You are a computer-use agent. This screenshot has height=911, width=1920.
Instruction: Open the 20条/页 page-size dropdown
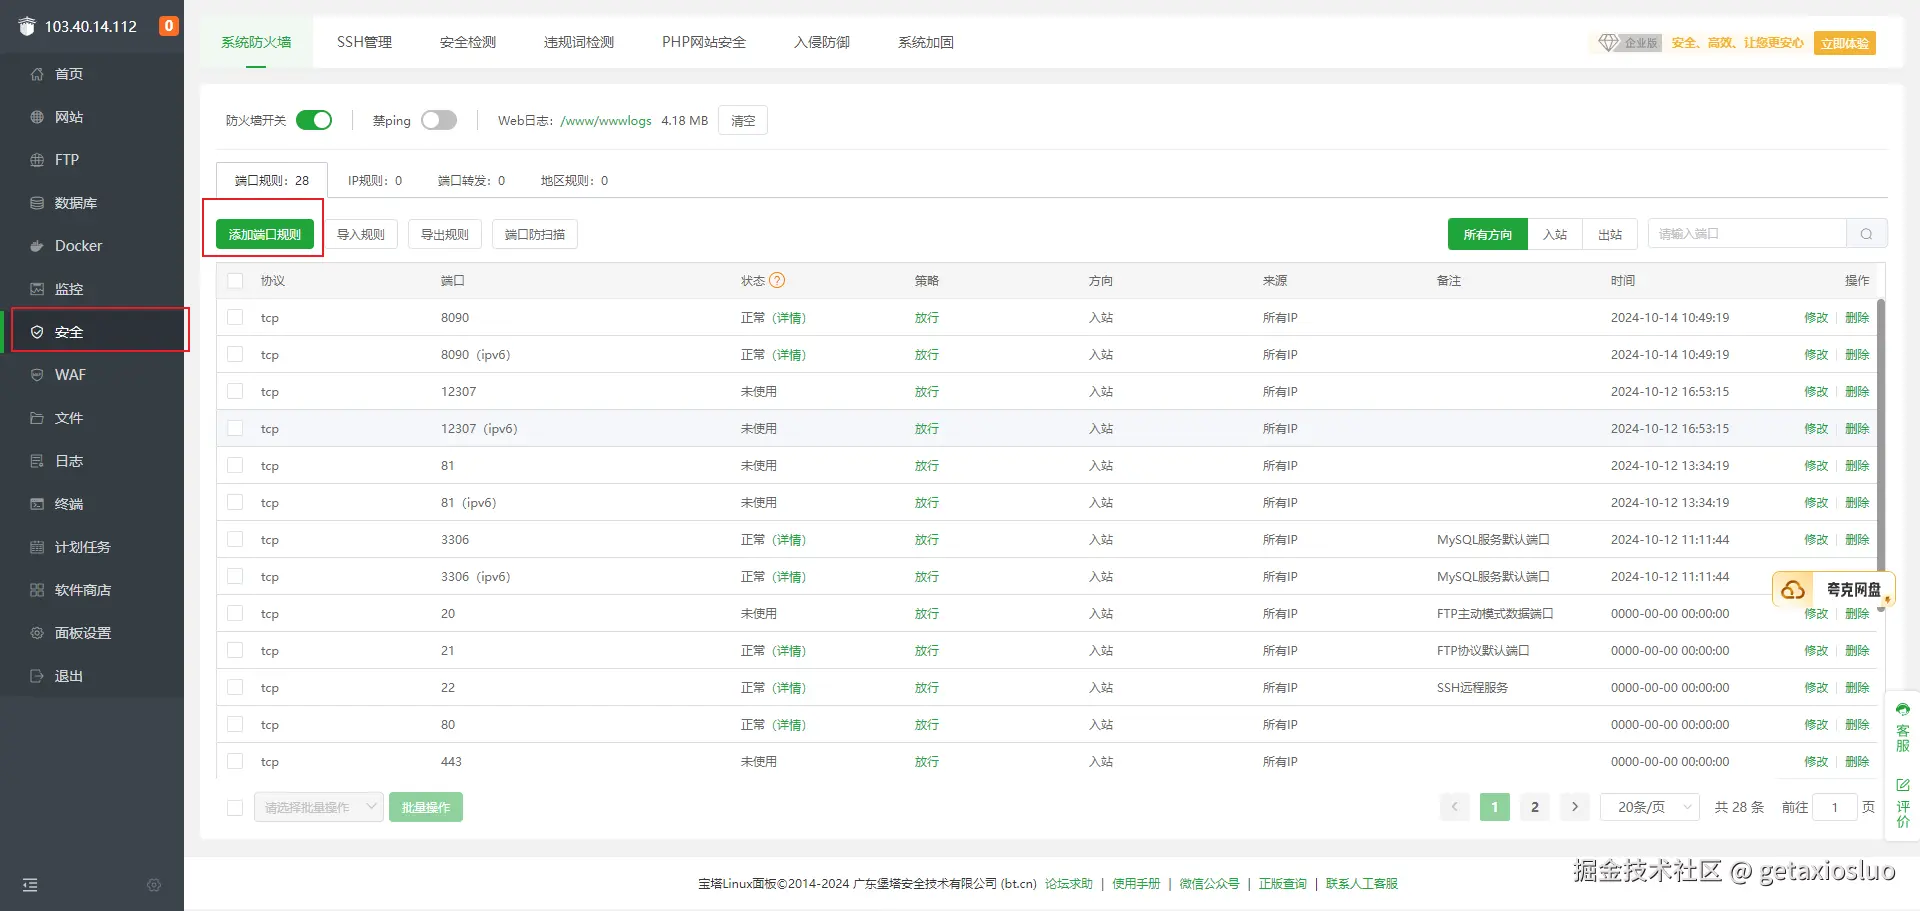pyautogui.click(x=1650, y=807)
